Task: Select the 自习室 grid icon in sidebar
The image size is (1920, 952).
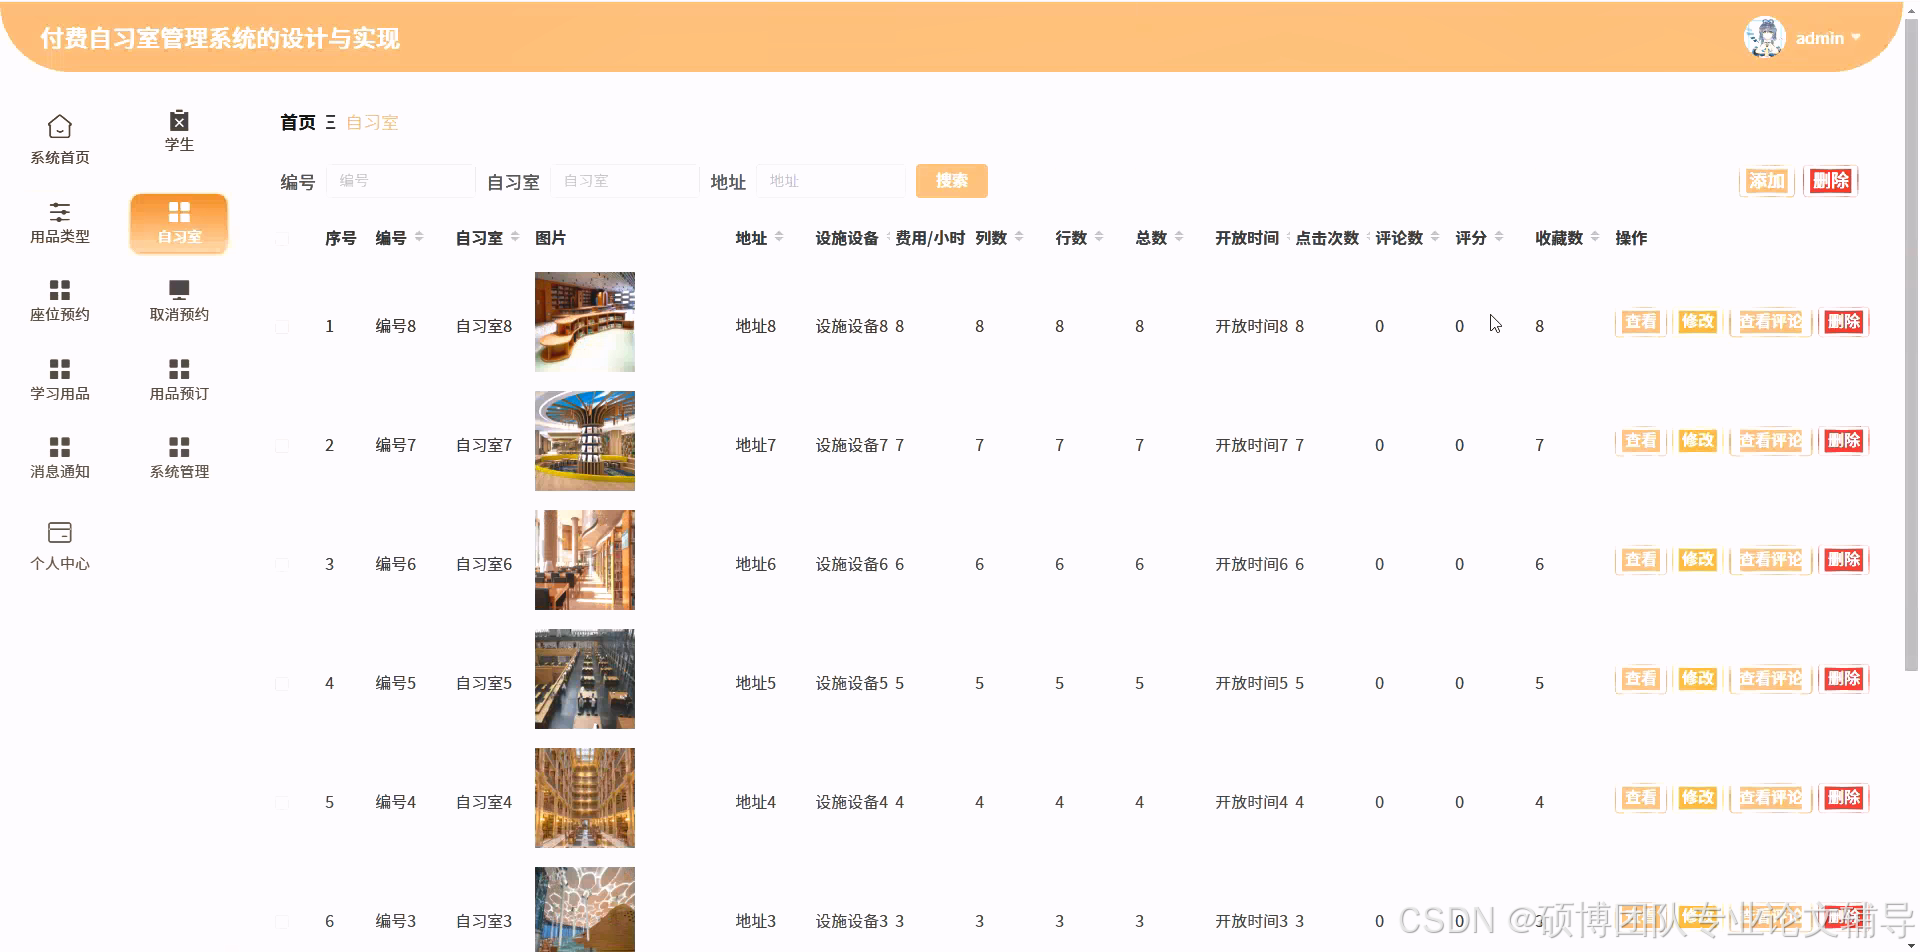Action: click(x=179, y=212)
